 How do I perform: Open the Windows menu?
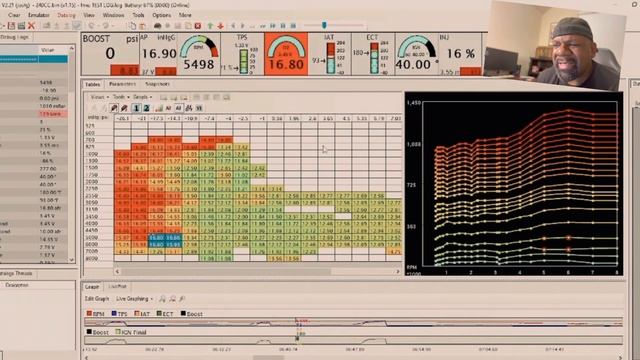113,15
